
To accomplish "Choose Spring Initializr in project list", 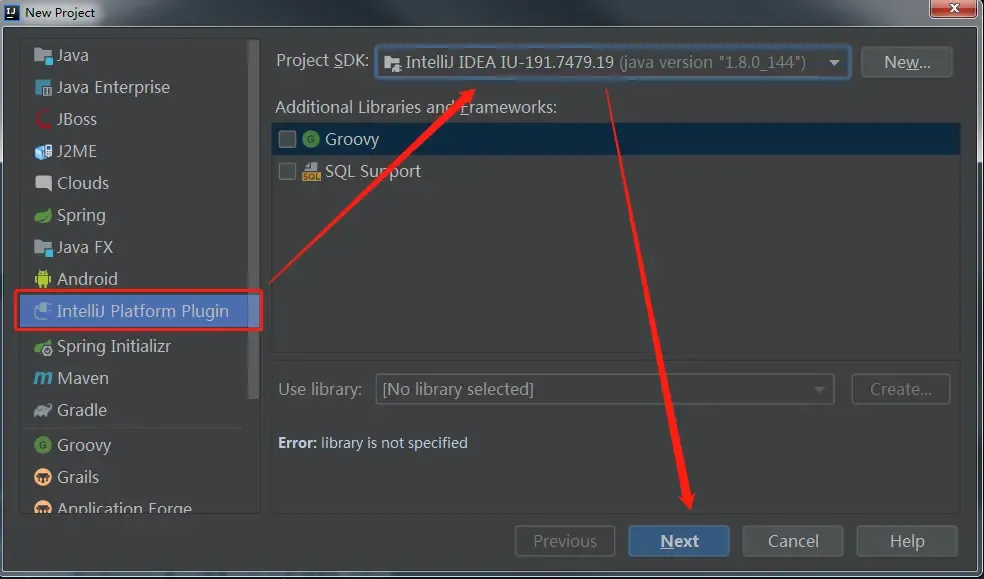I will click(x=113, y=346).
